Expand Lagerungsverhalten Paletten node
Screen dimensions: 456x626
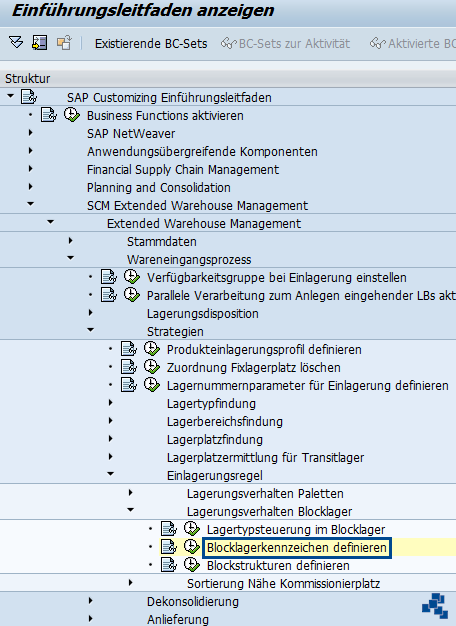pyautogui.click(x=131, y=493)
